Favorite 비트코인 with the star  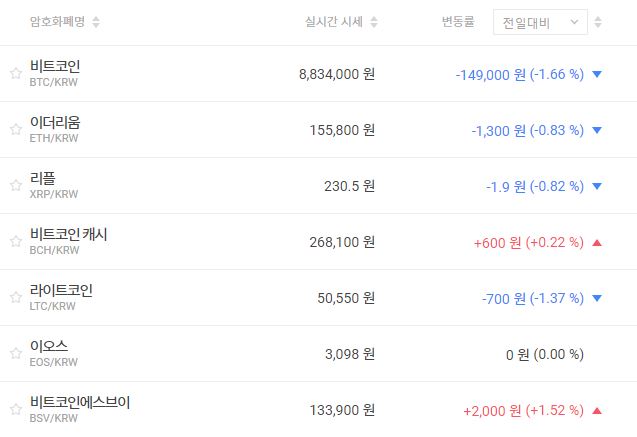[x=15, y=73]
